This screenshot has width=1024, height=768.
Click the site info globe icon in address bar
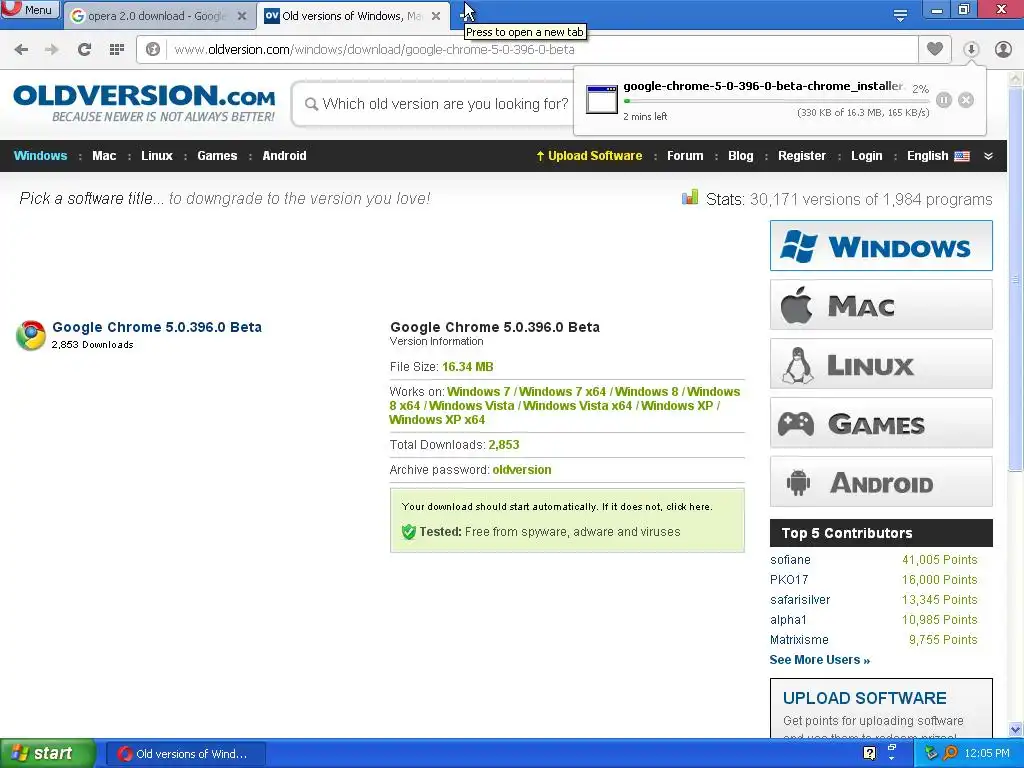[153, 50]
